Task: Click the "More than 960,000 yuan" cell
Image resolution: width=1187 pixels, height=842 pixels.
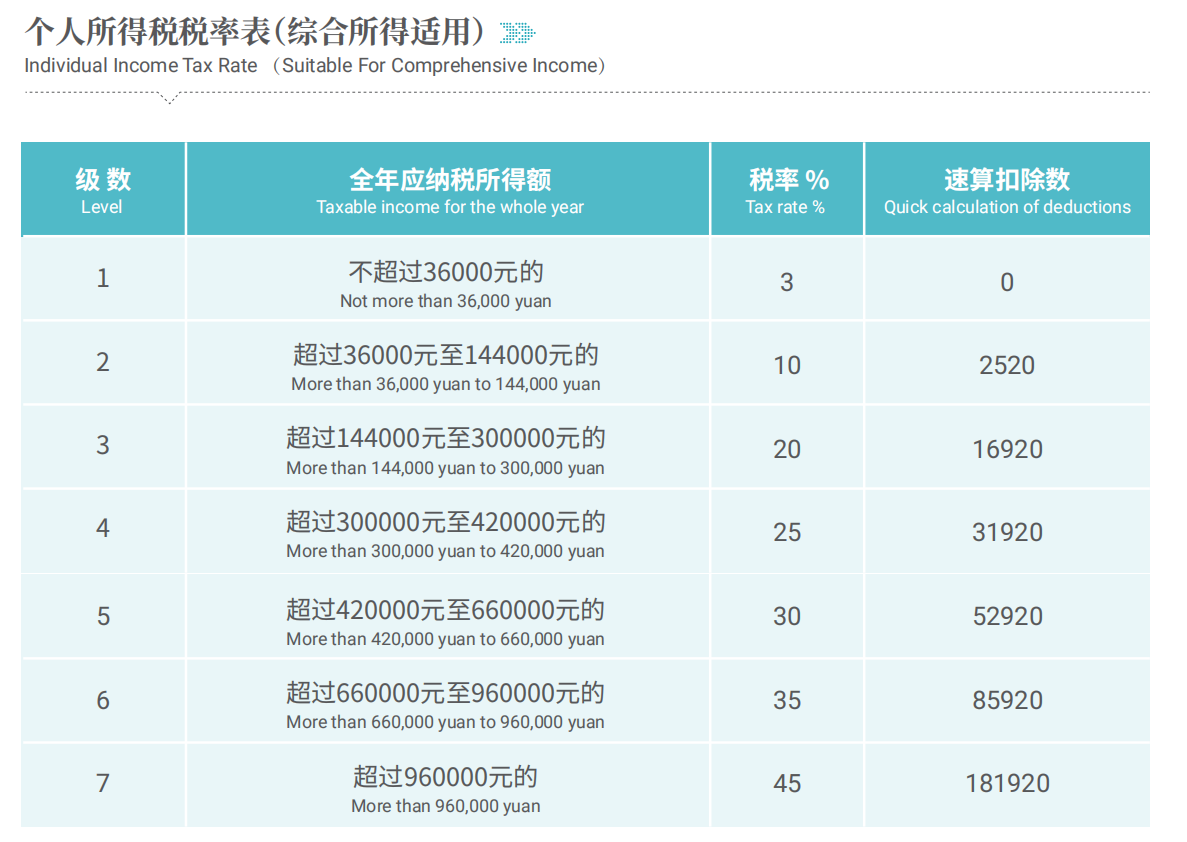Action: click(446, 790)
